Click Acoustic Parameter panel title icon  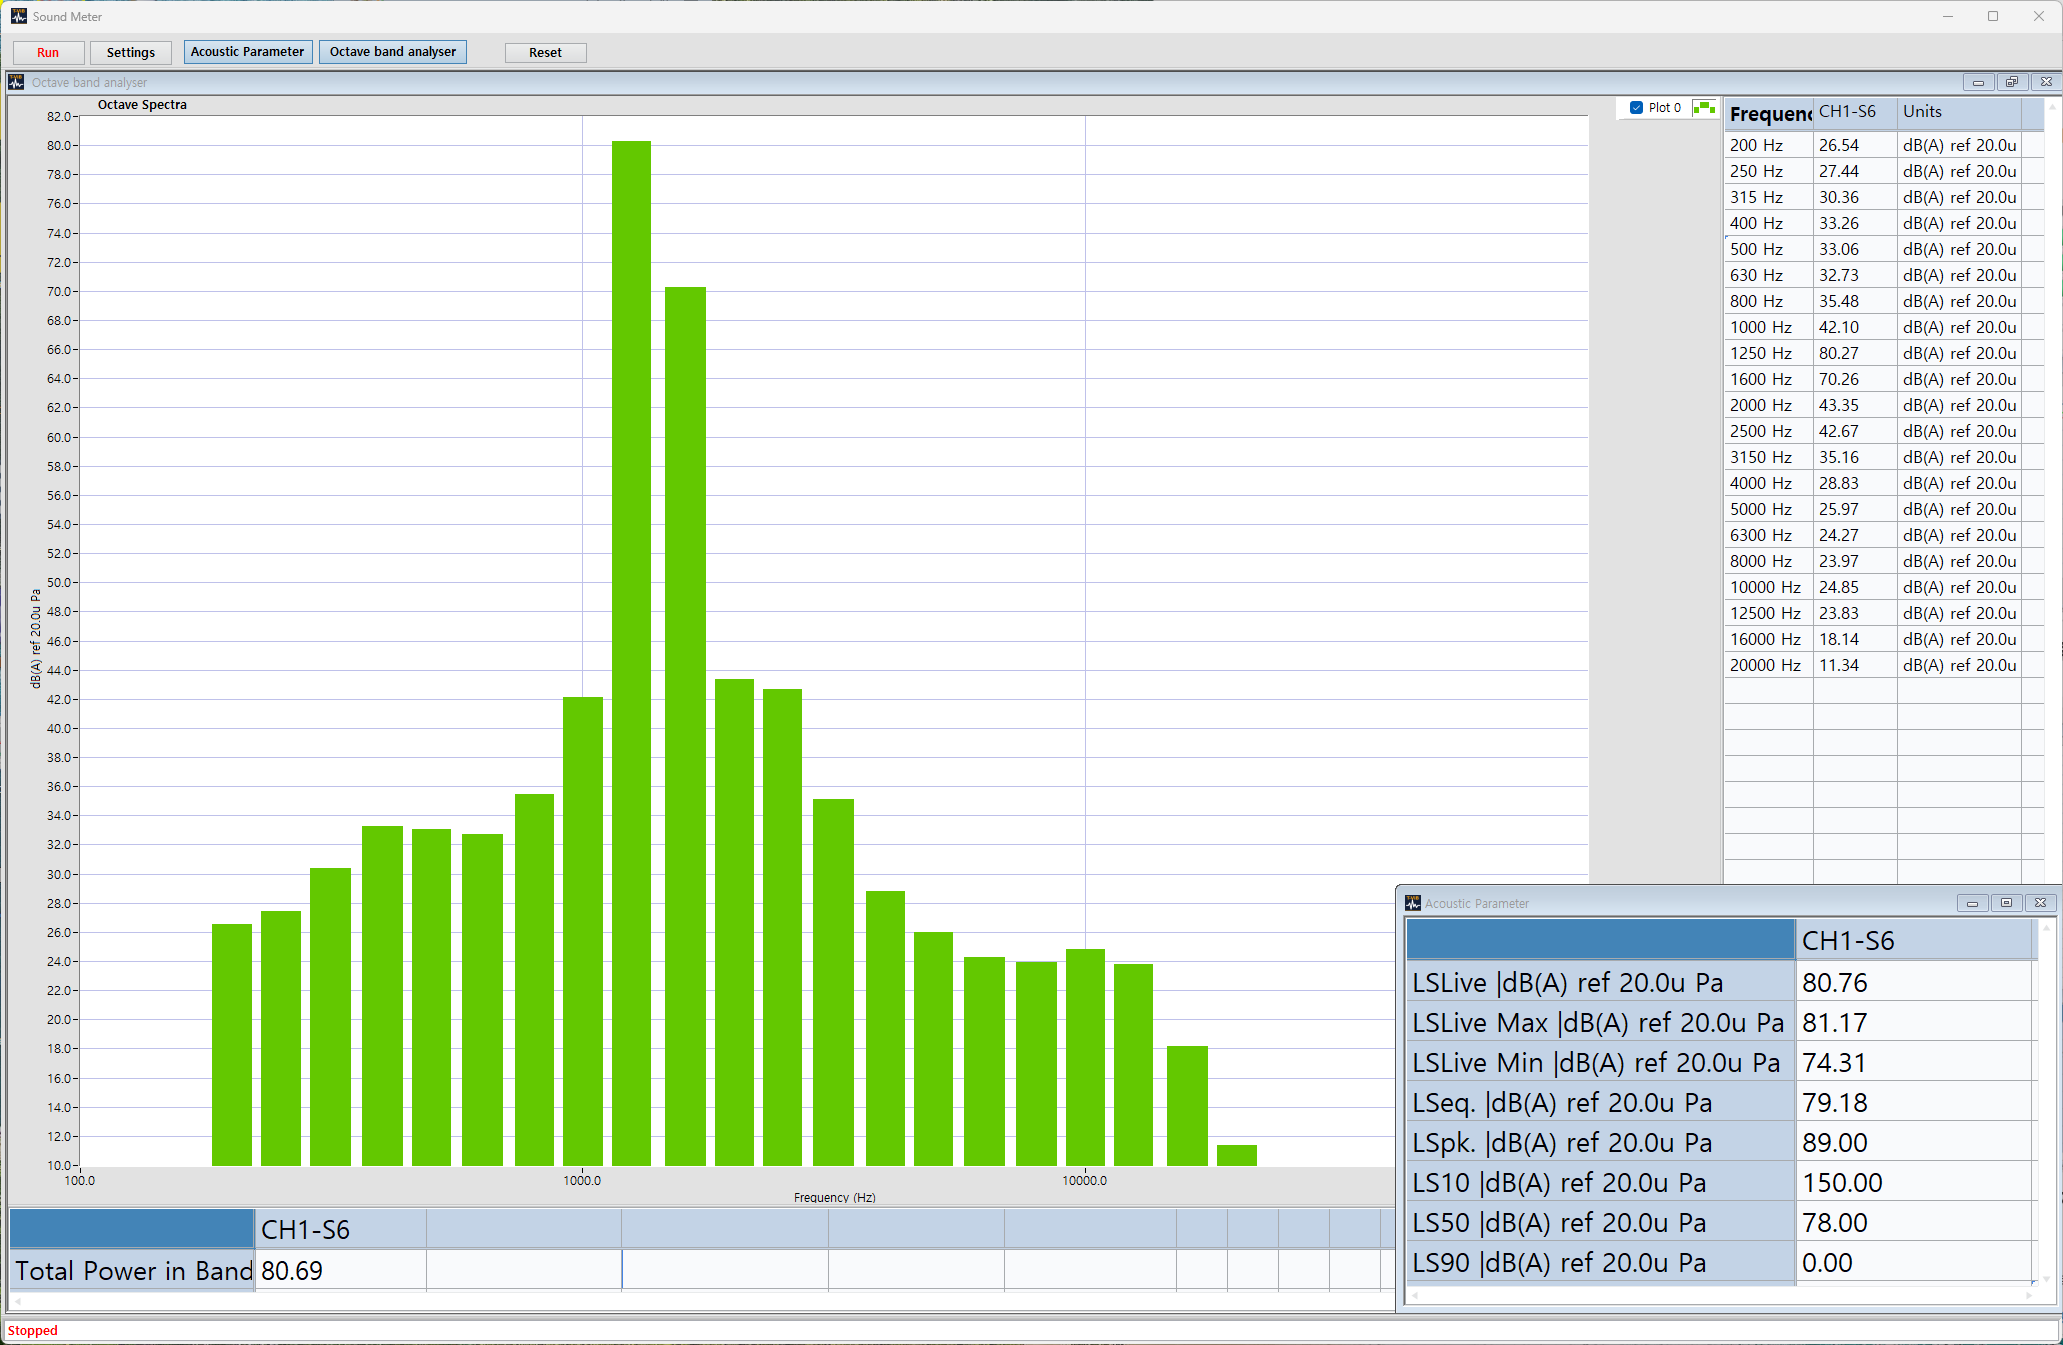coord(1413,903)
